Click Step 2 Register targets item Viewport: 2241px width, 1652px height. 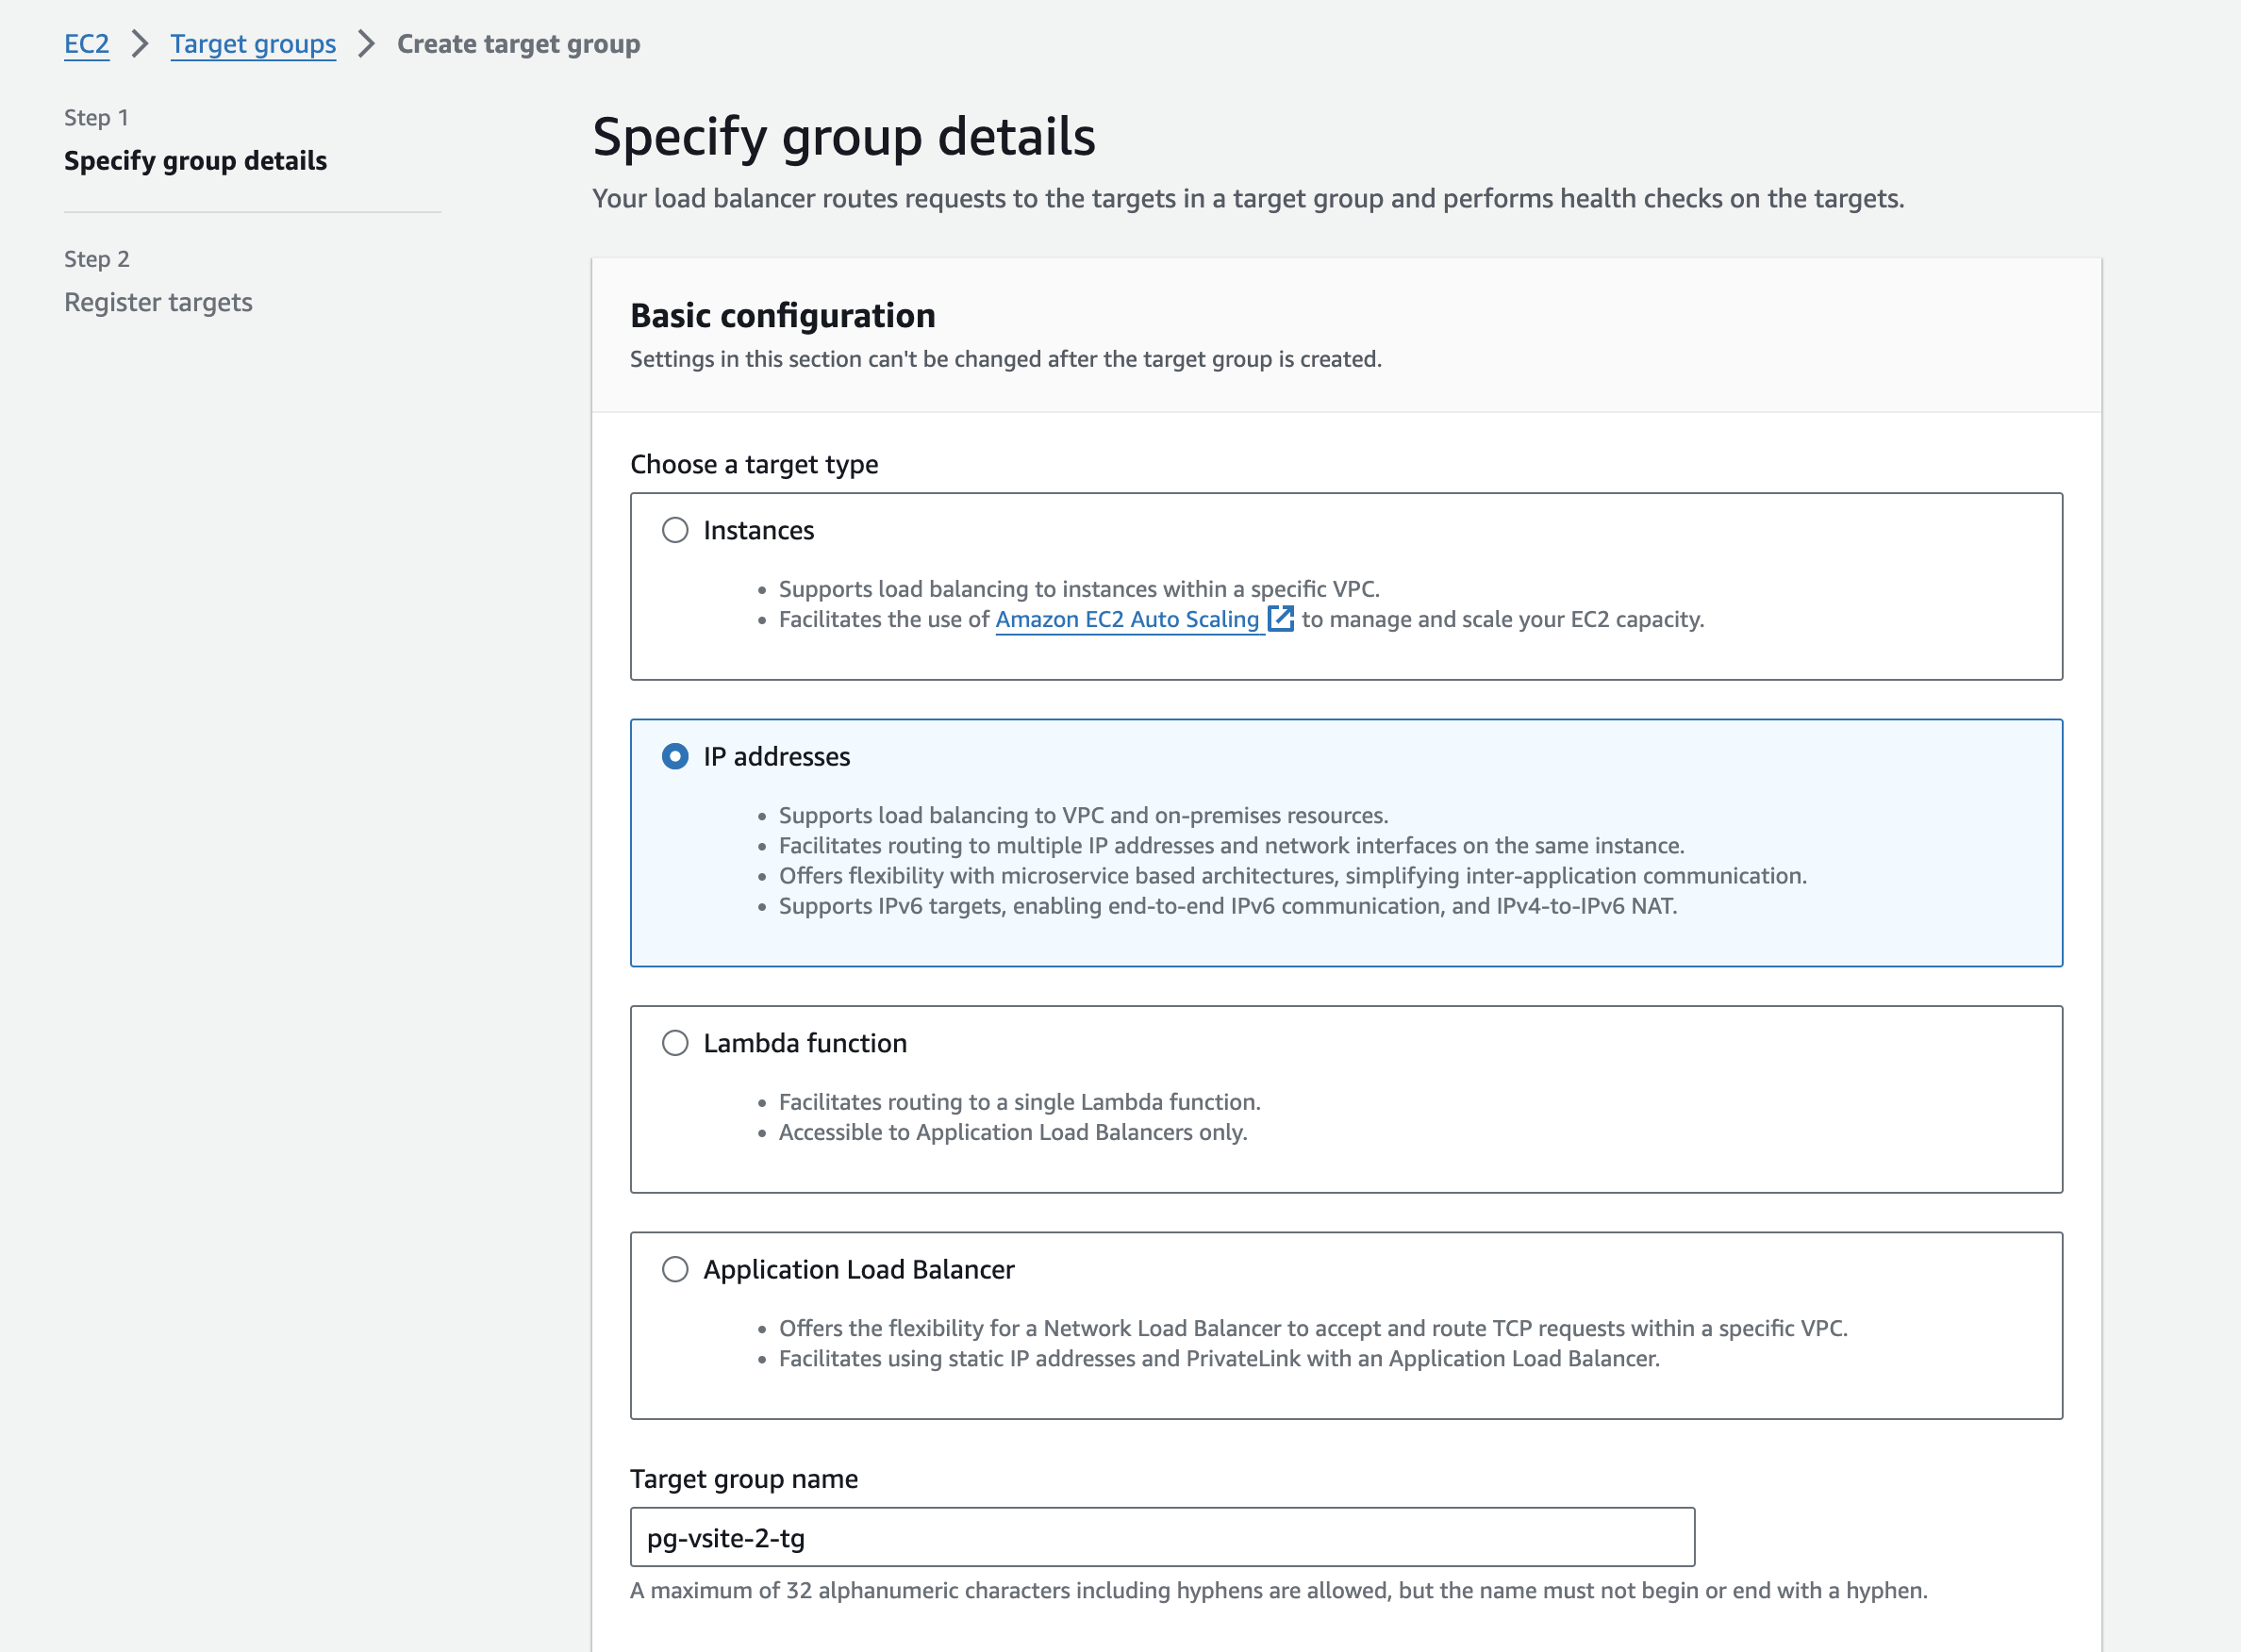tap(158, 302)
